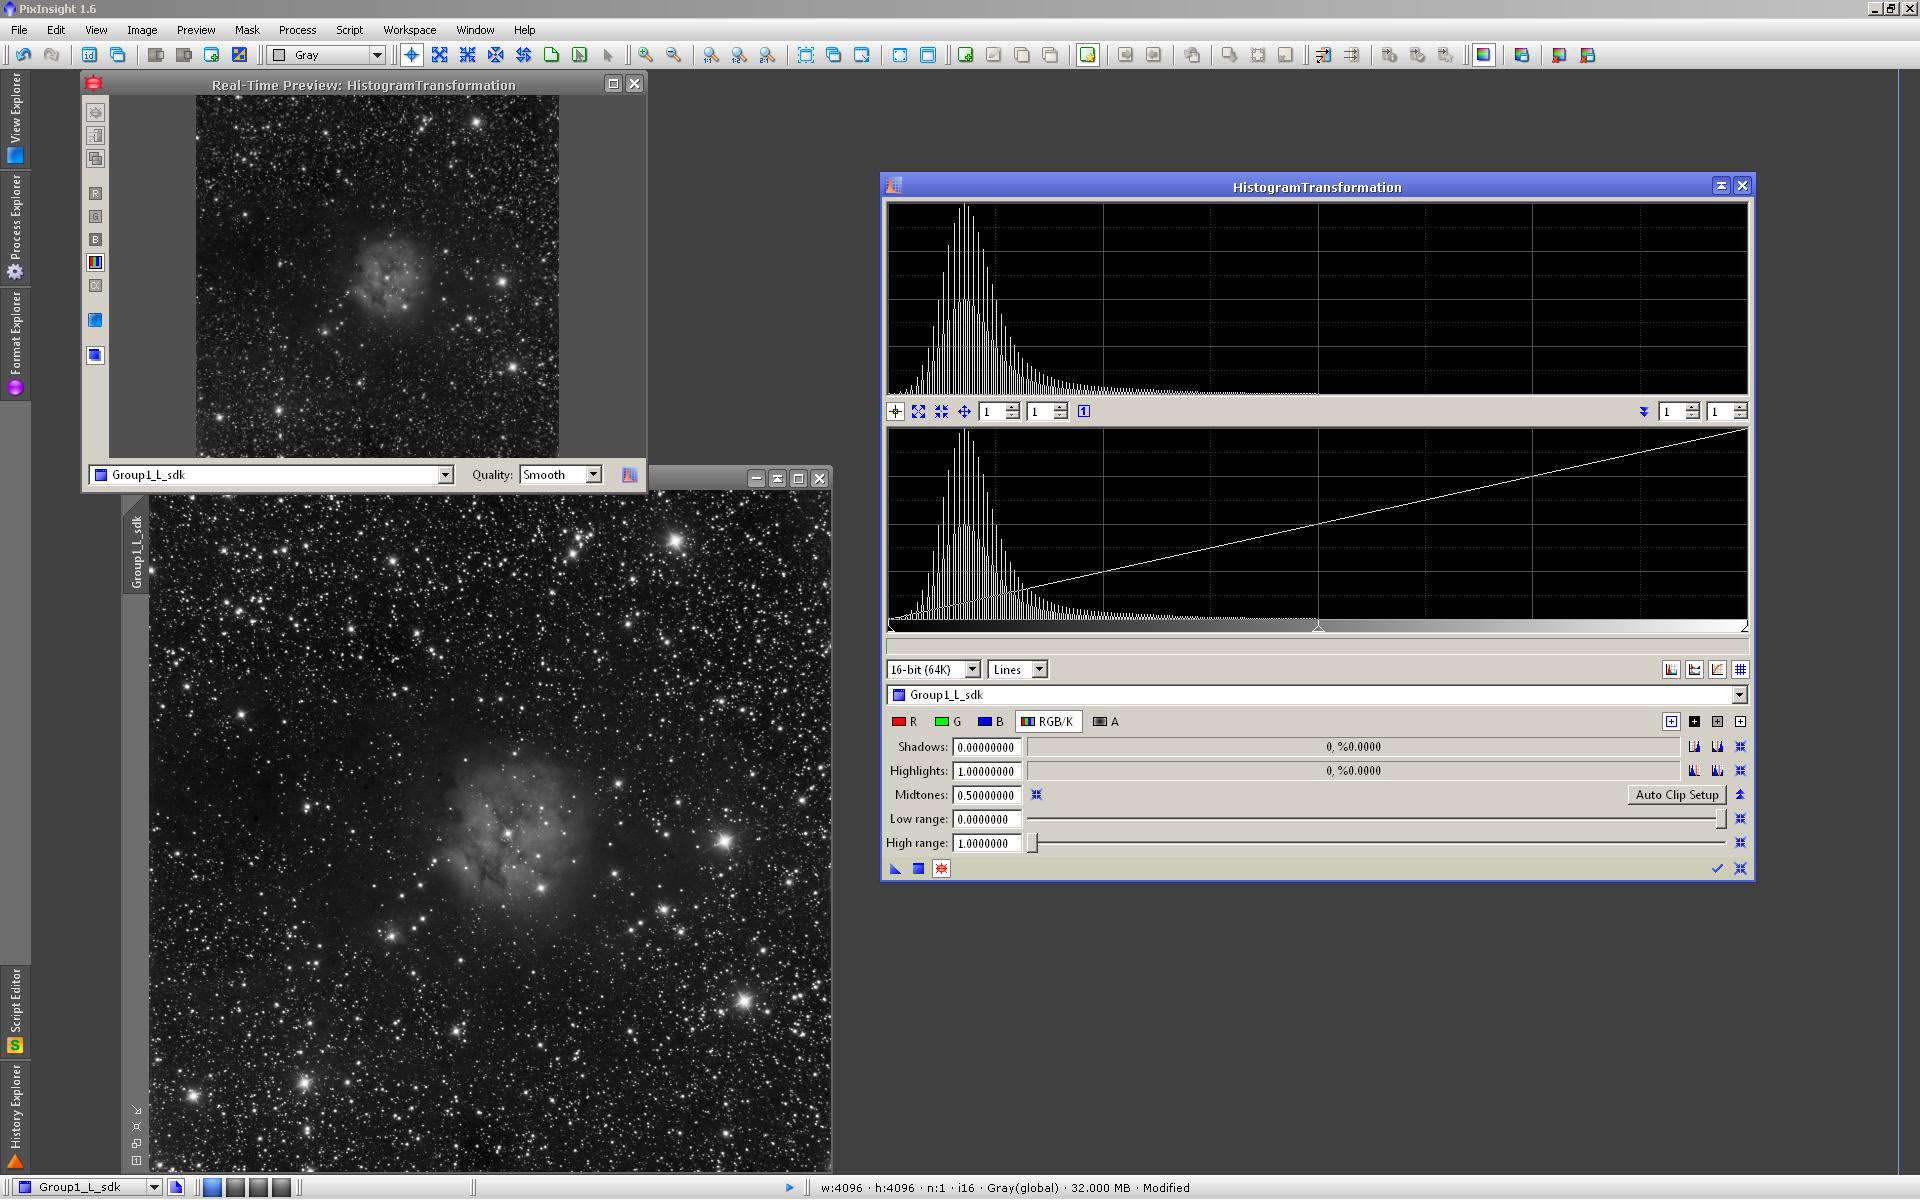Open the Process Explorer side panel

tap(15, 227)
